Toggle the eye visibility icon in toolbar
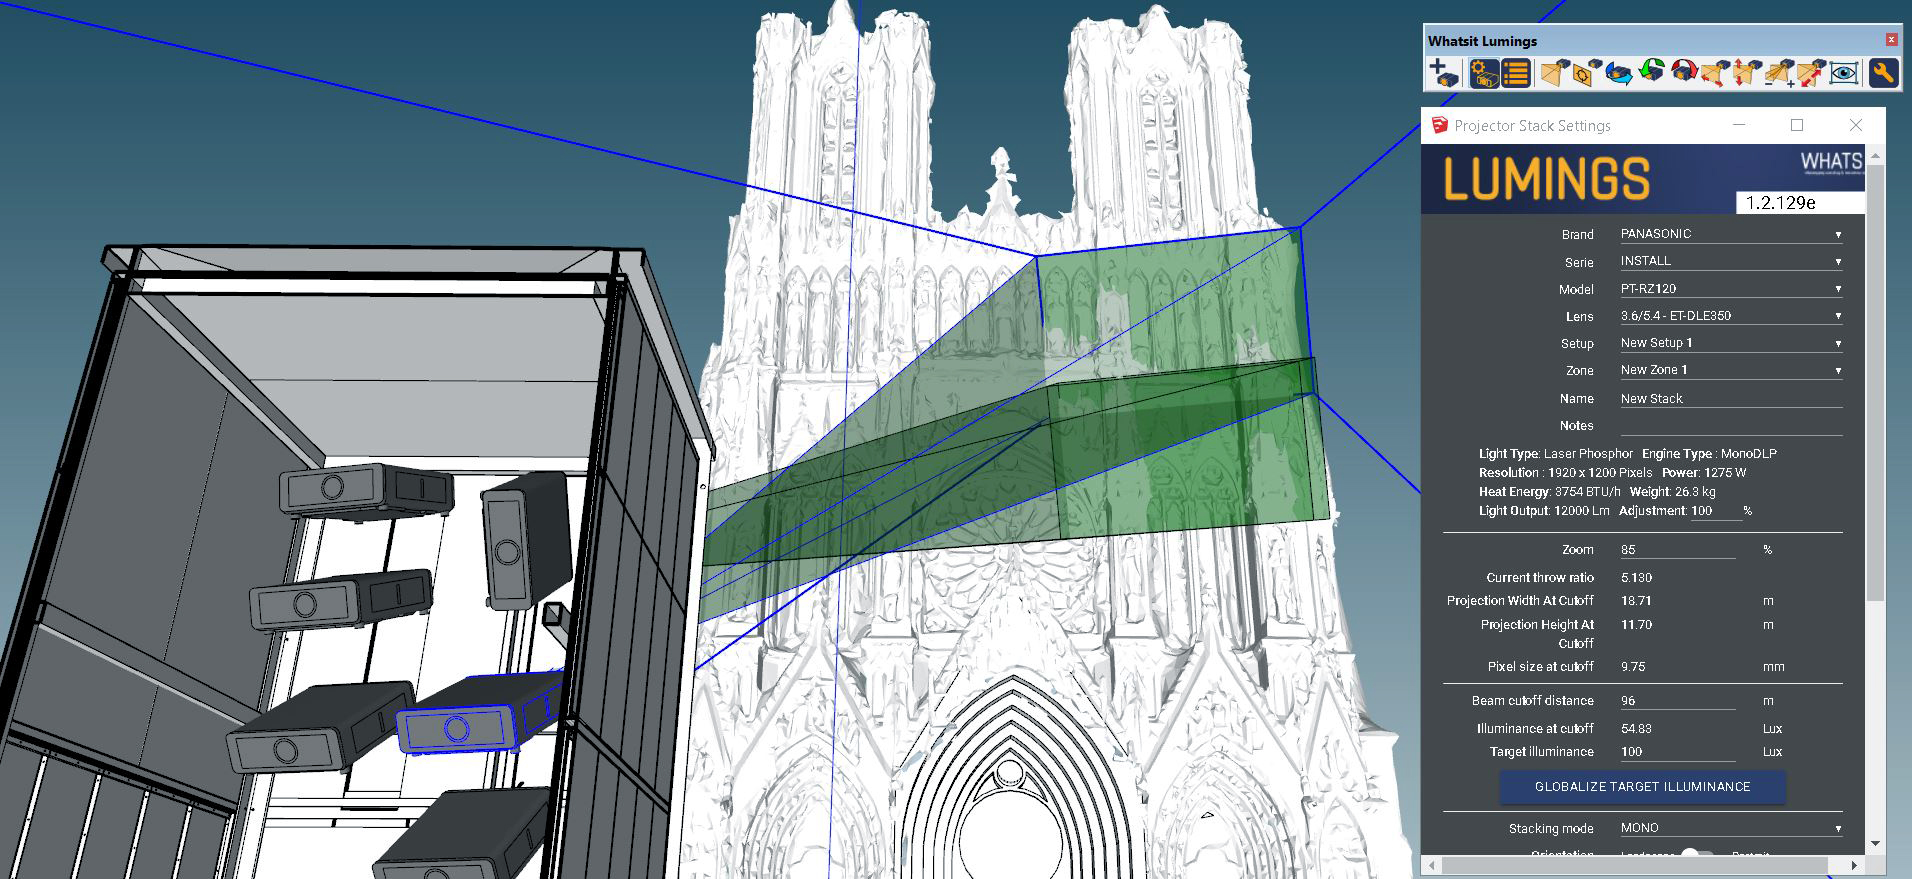 click(x=1844, y=73)
